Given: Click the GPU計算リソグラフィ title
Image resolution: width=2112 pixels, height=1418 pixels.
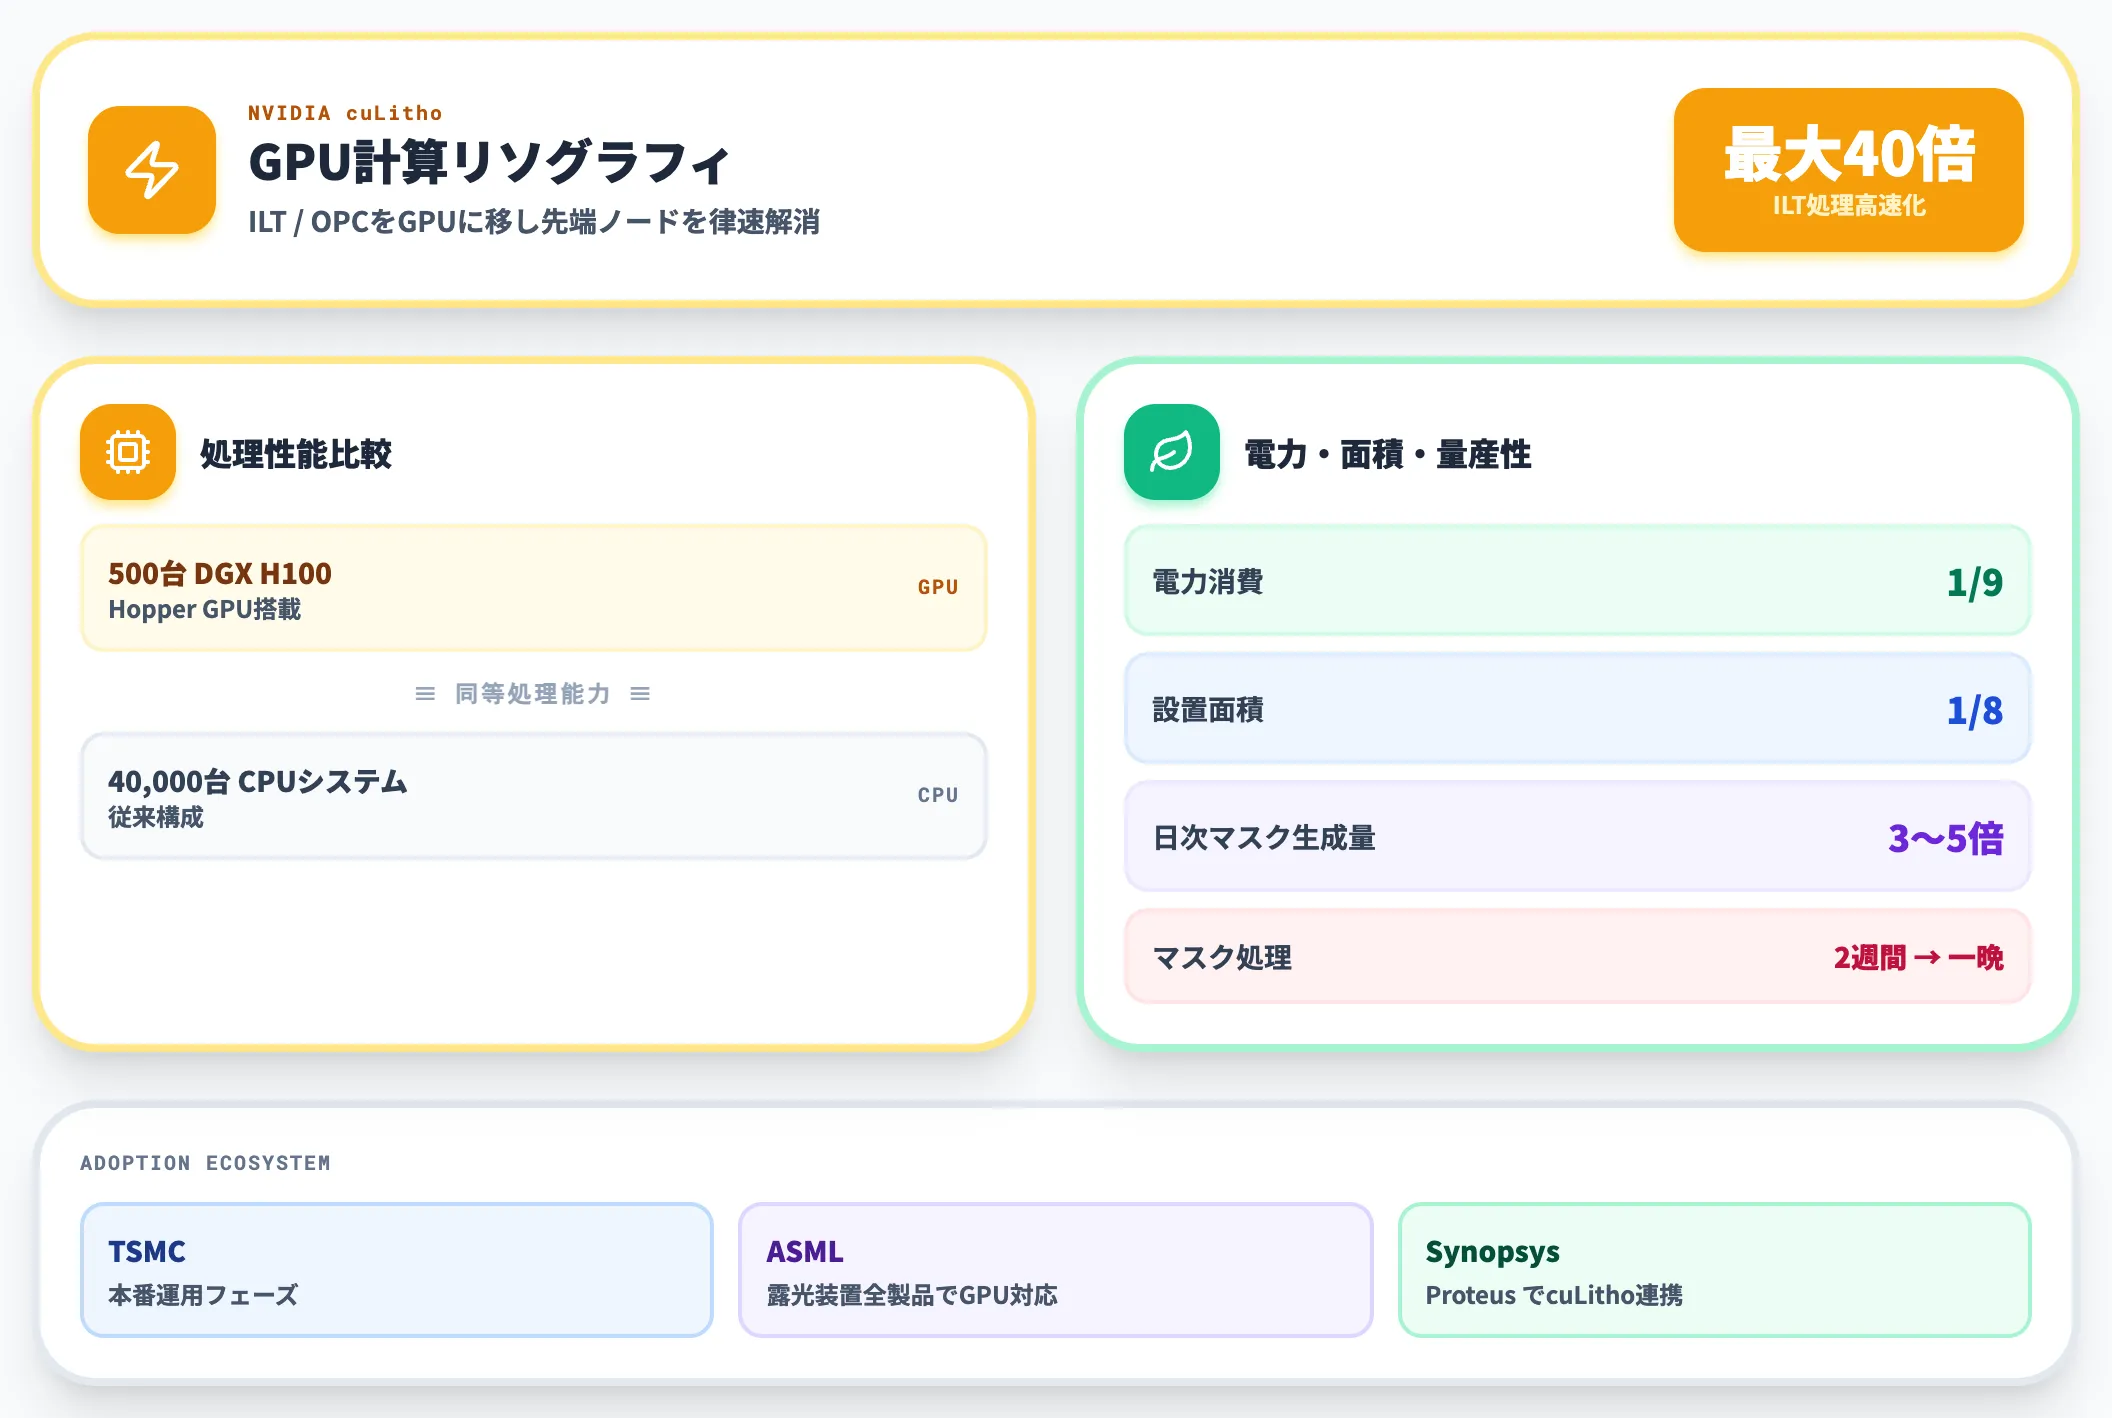Looking at the screenshot, I should (x=489, y=163).
